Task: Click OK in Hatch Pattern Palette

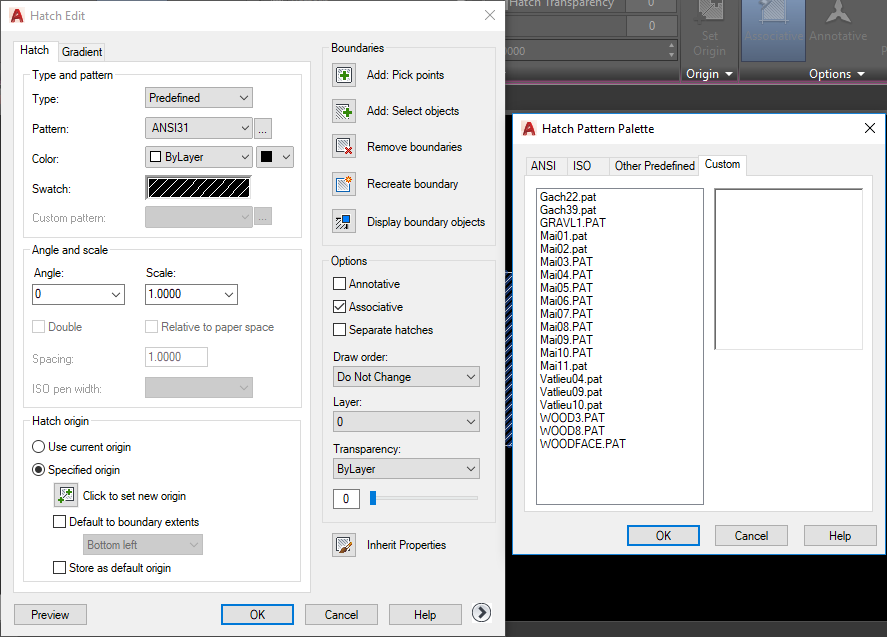Action: pos(663,536)
